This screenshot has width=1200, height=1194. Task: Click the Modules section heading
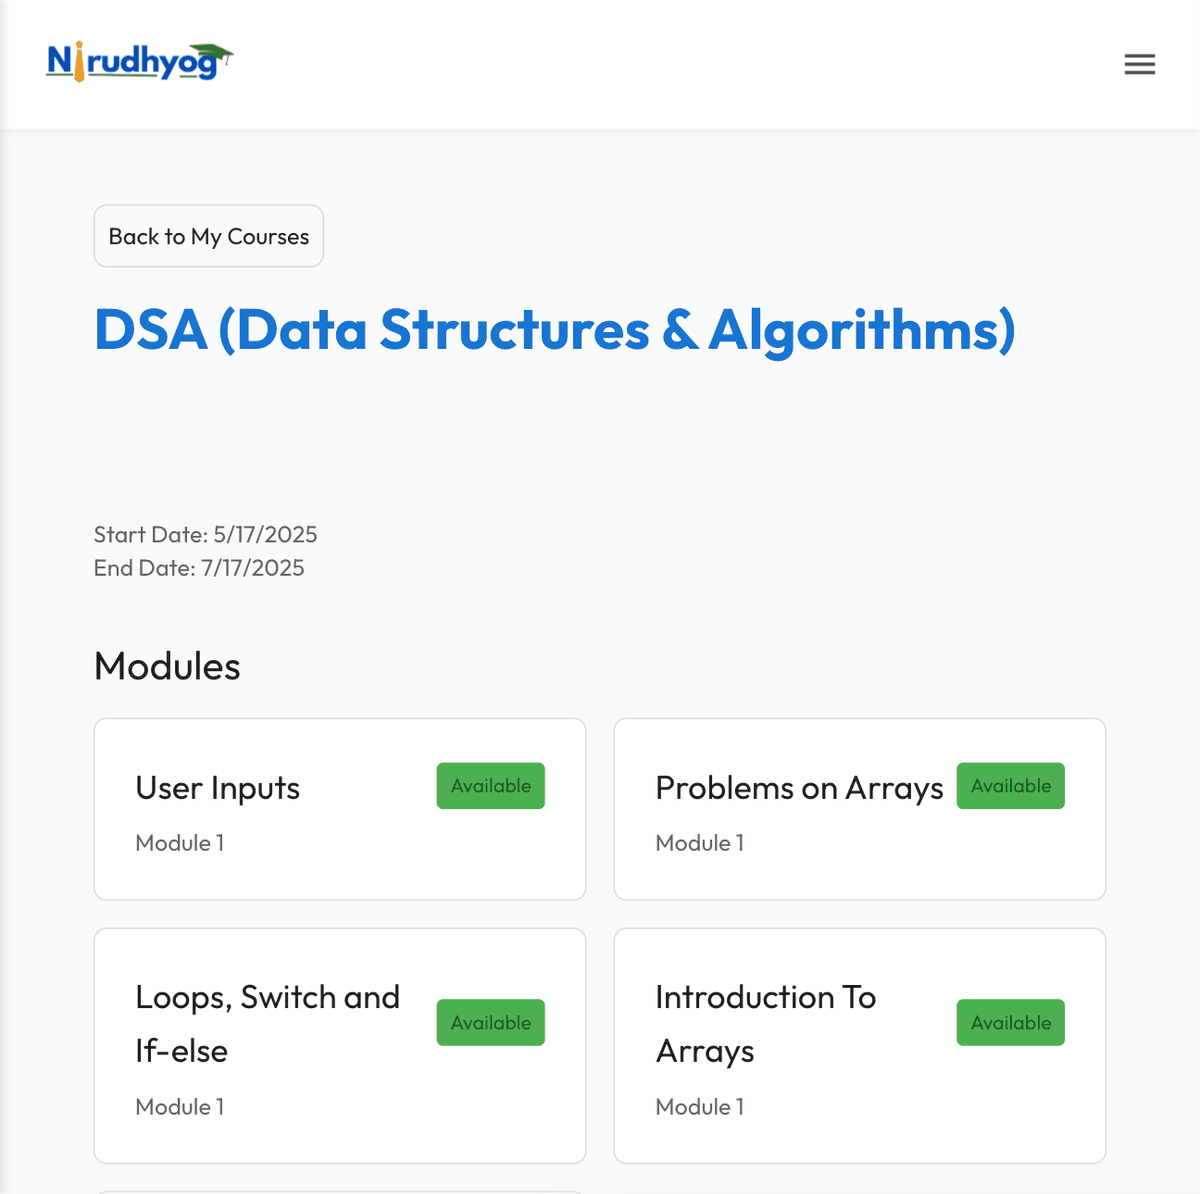coord(167,667)
